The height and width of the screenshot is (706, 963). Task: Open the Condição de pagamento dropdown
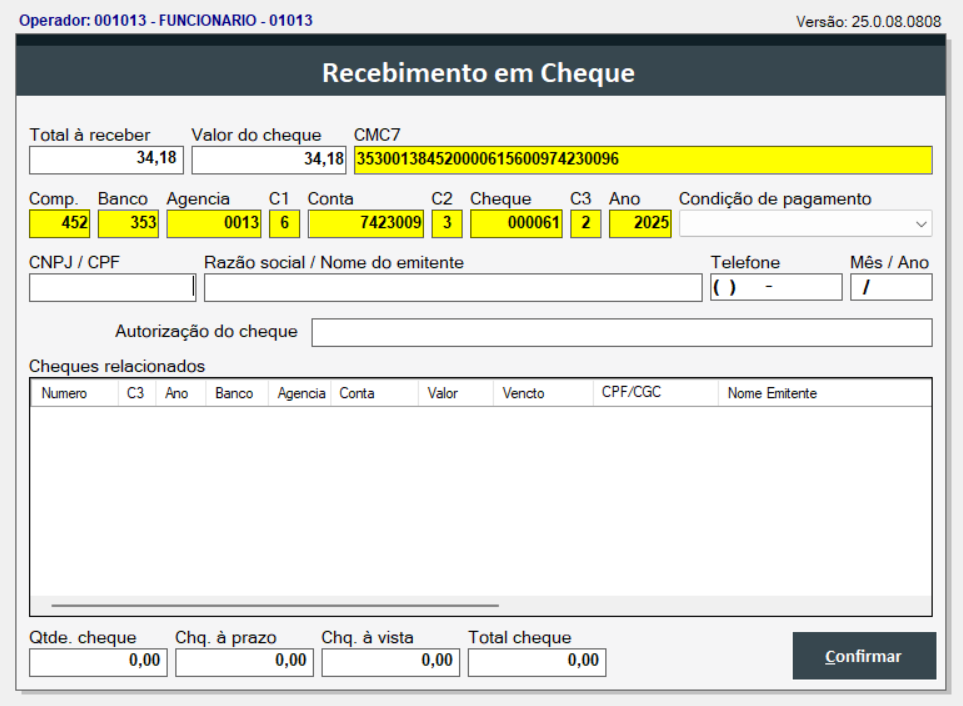click(x=805, y=223)
